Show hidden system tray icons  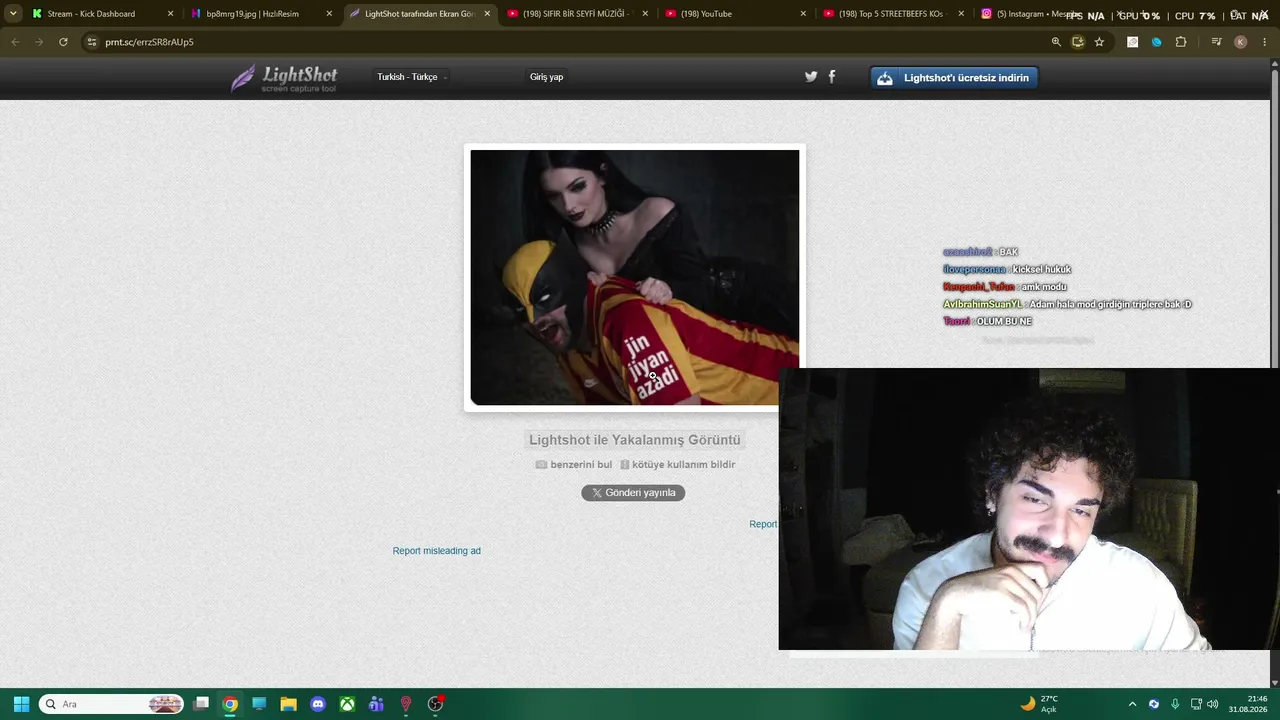[x=1132, y=704]
